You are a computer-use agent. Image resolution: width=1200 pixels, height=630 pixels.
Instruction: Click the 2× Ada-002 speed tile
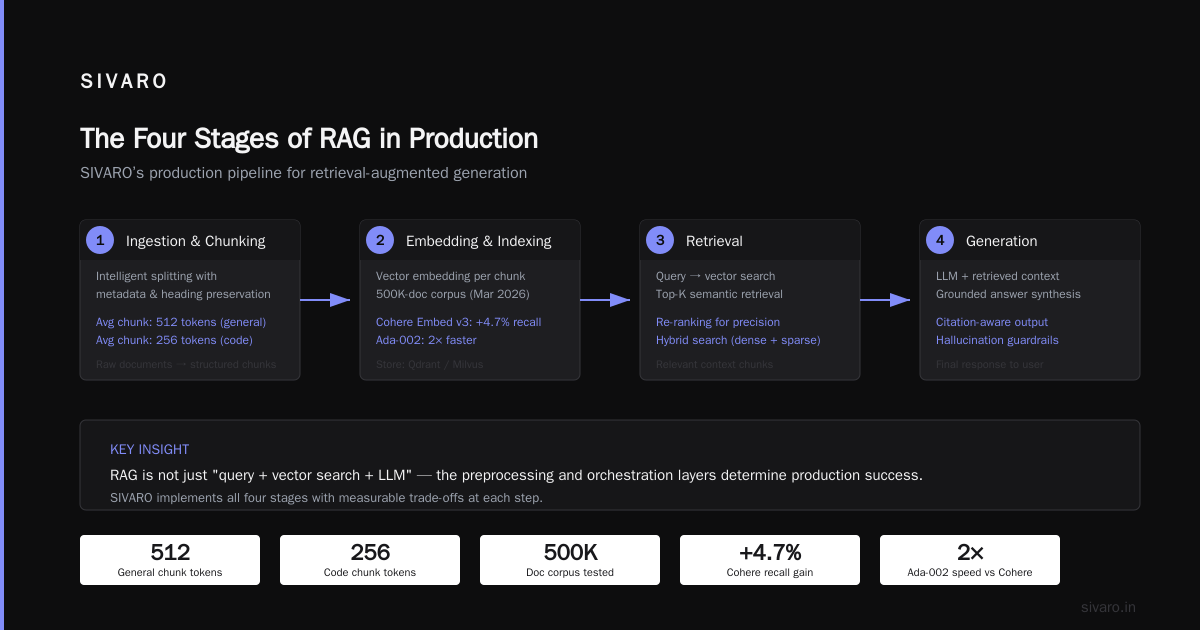pyautogui.click(x=970, y=560)
